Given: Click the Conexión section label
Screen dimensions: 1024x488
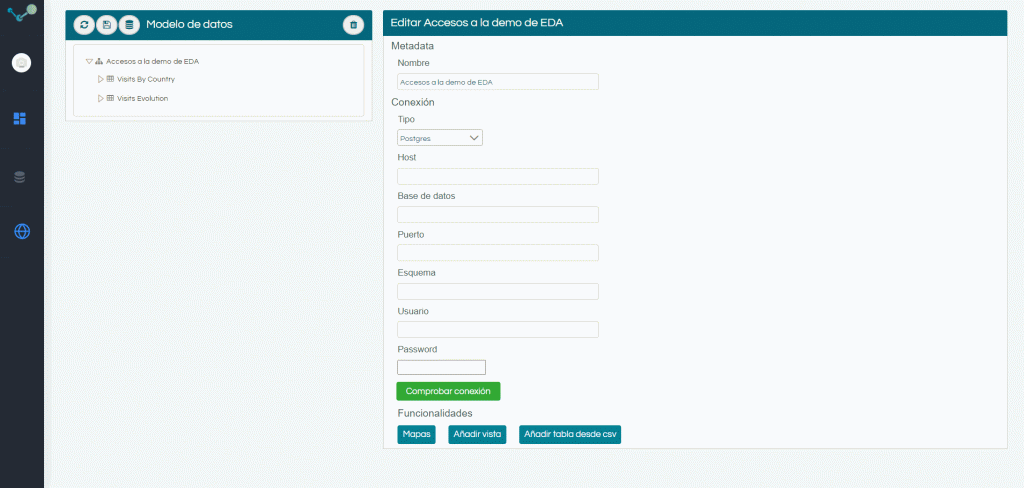Looking at the screenshot, I should tap(413, 103).
